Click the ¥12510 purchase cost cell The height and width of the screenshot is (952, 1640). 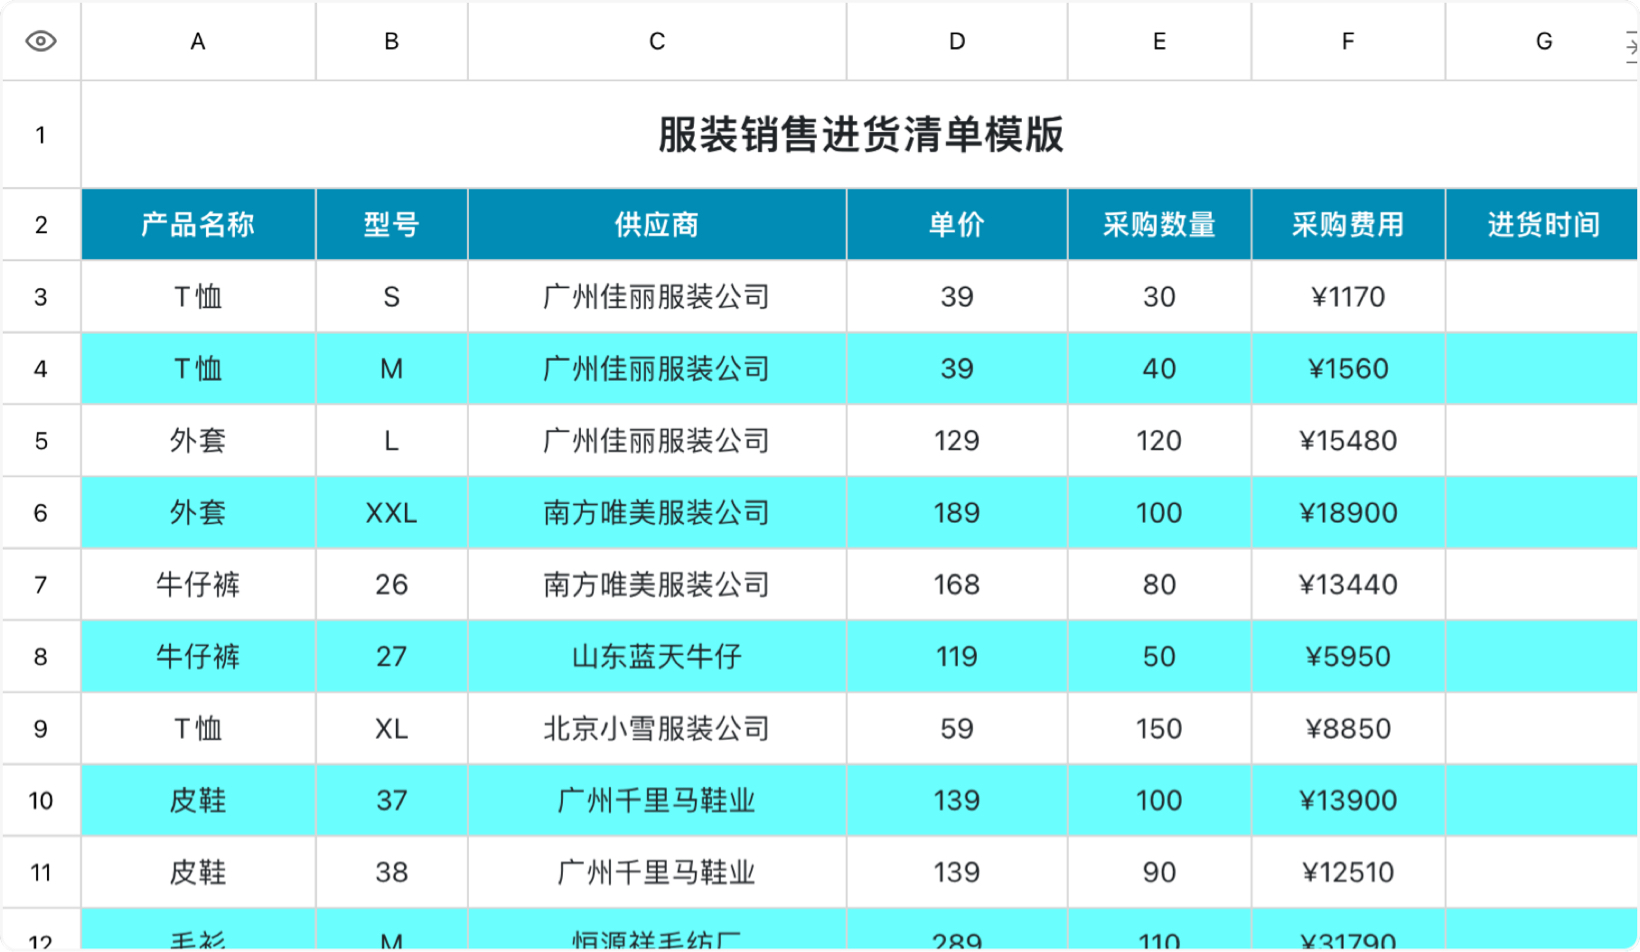[1348, 873]
